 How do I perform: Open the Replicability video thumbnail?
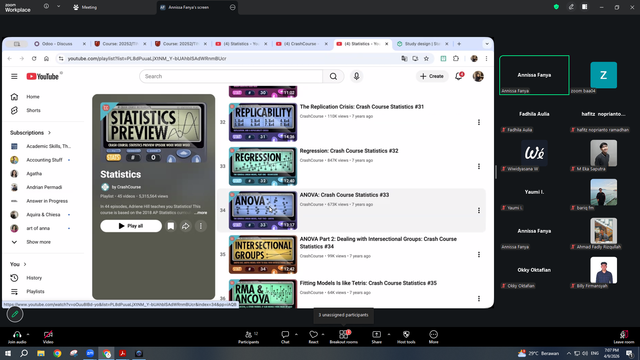(263, 122)
